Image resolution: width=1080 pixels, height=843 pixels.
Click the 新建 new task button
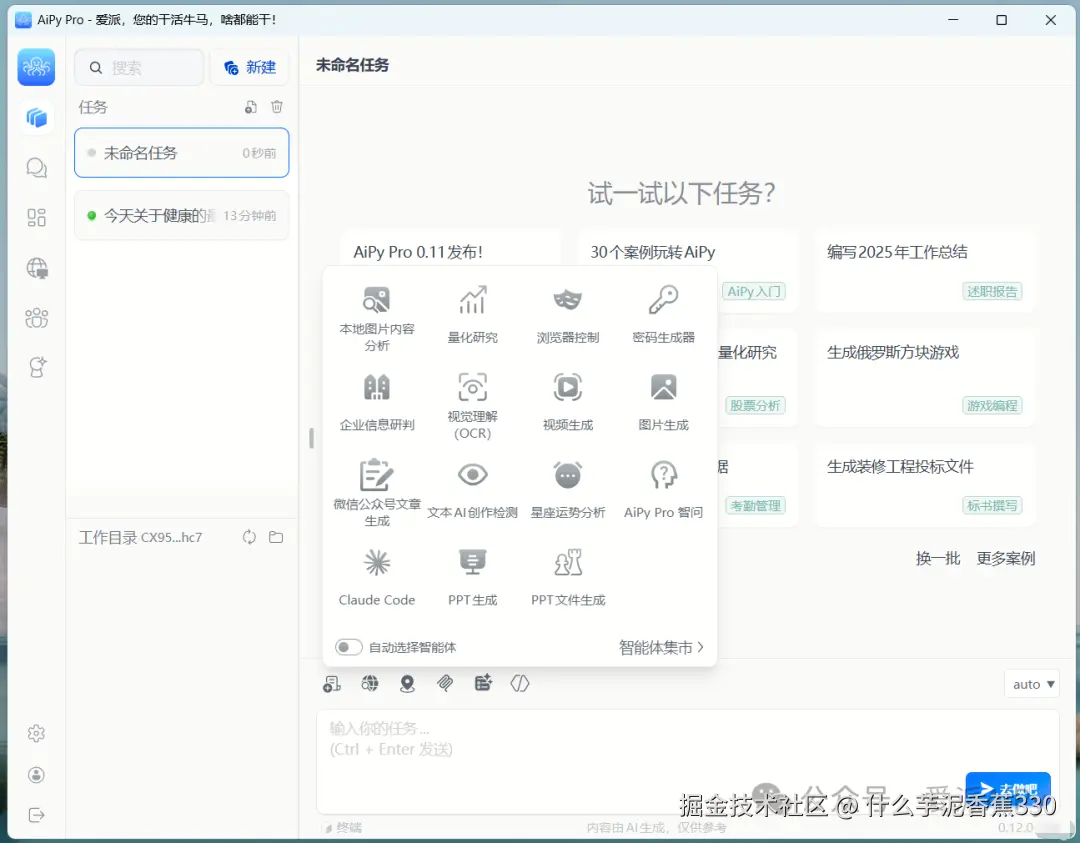(x=249, y=67)
